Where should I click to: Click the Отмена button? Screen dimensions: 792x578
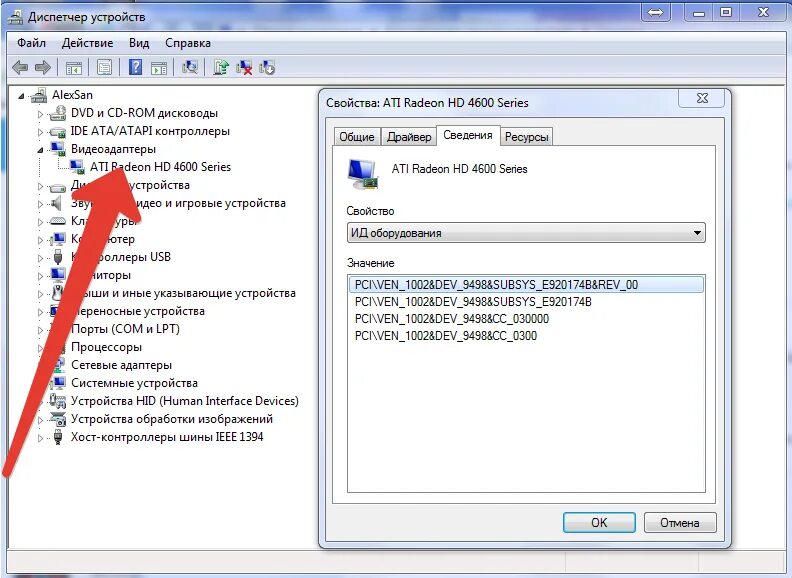pos(680,522)
